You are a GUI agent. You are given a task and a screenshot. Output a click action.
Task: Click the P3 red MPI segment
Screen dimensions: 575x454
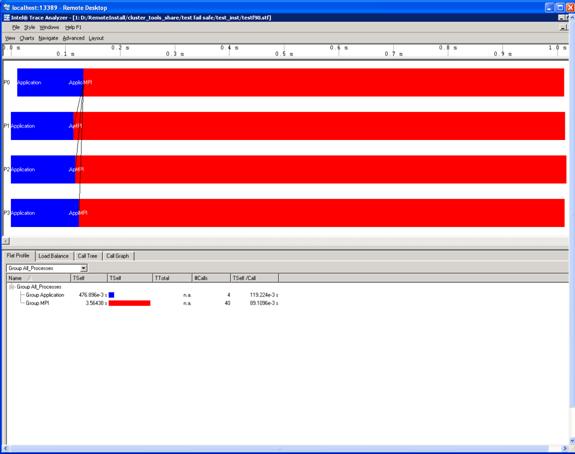322,213
